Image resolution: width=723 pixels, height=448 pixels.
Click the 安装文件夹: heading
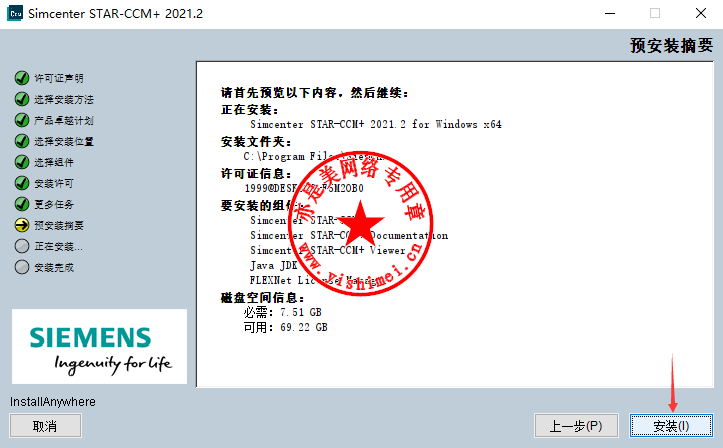tap(256, 141)
